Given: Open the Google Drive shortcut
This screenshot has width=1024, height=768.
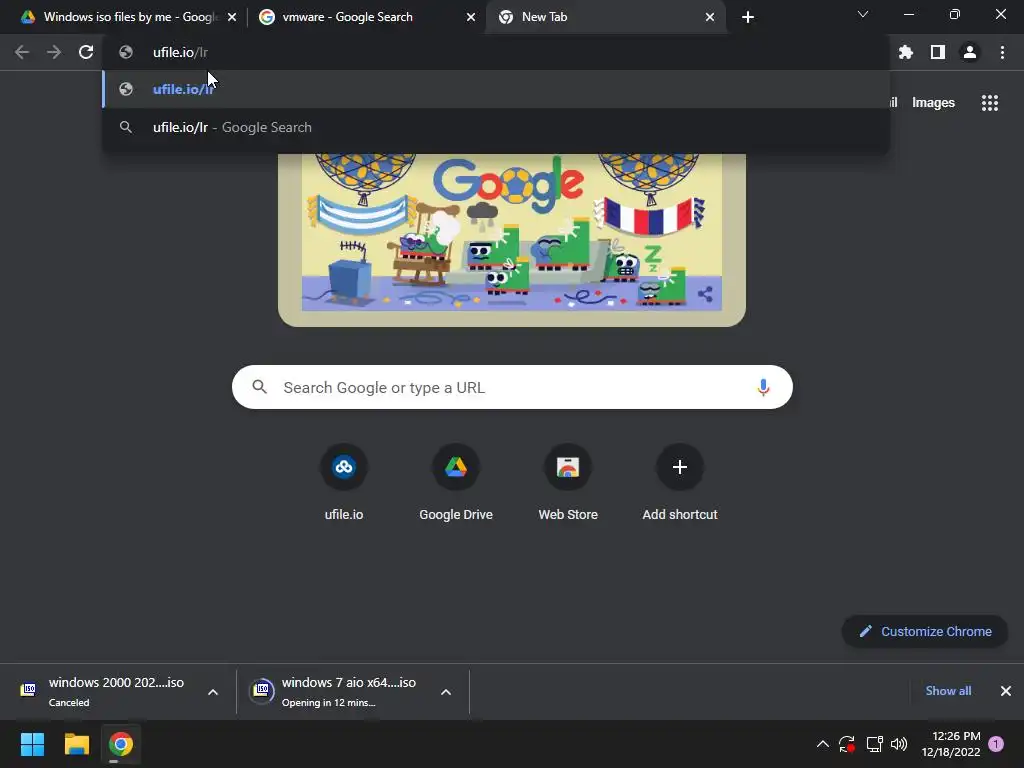Looking at the screenshot, I should point(456,483).
